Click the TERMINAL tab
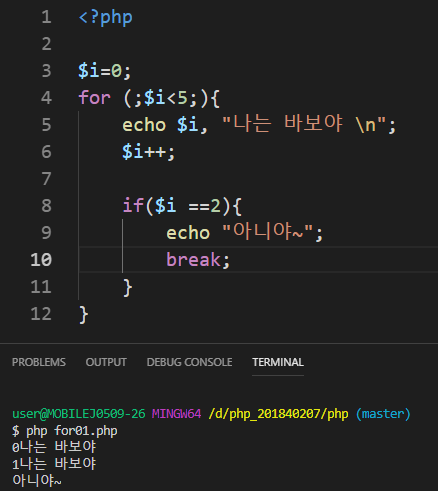438x491 pixels. 278,362
